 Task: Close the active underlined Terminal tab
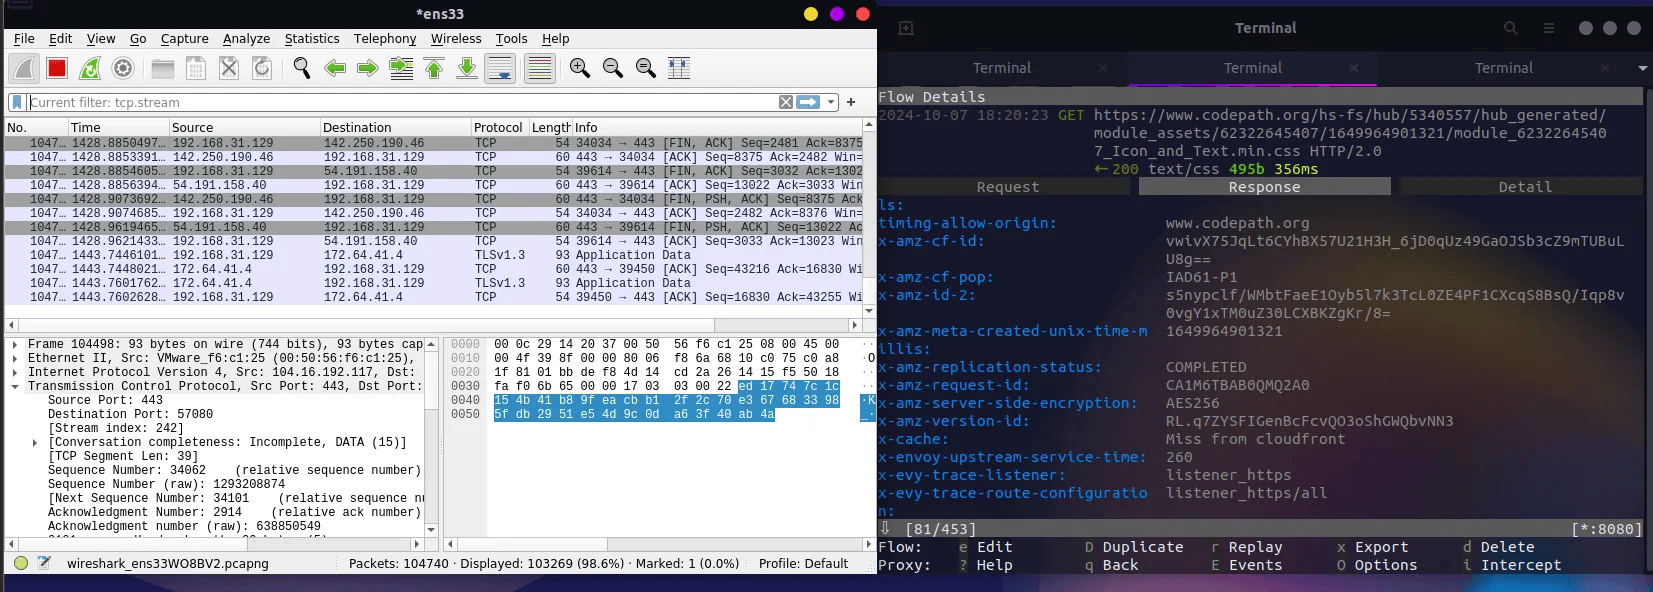(1354, 68)
